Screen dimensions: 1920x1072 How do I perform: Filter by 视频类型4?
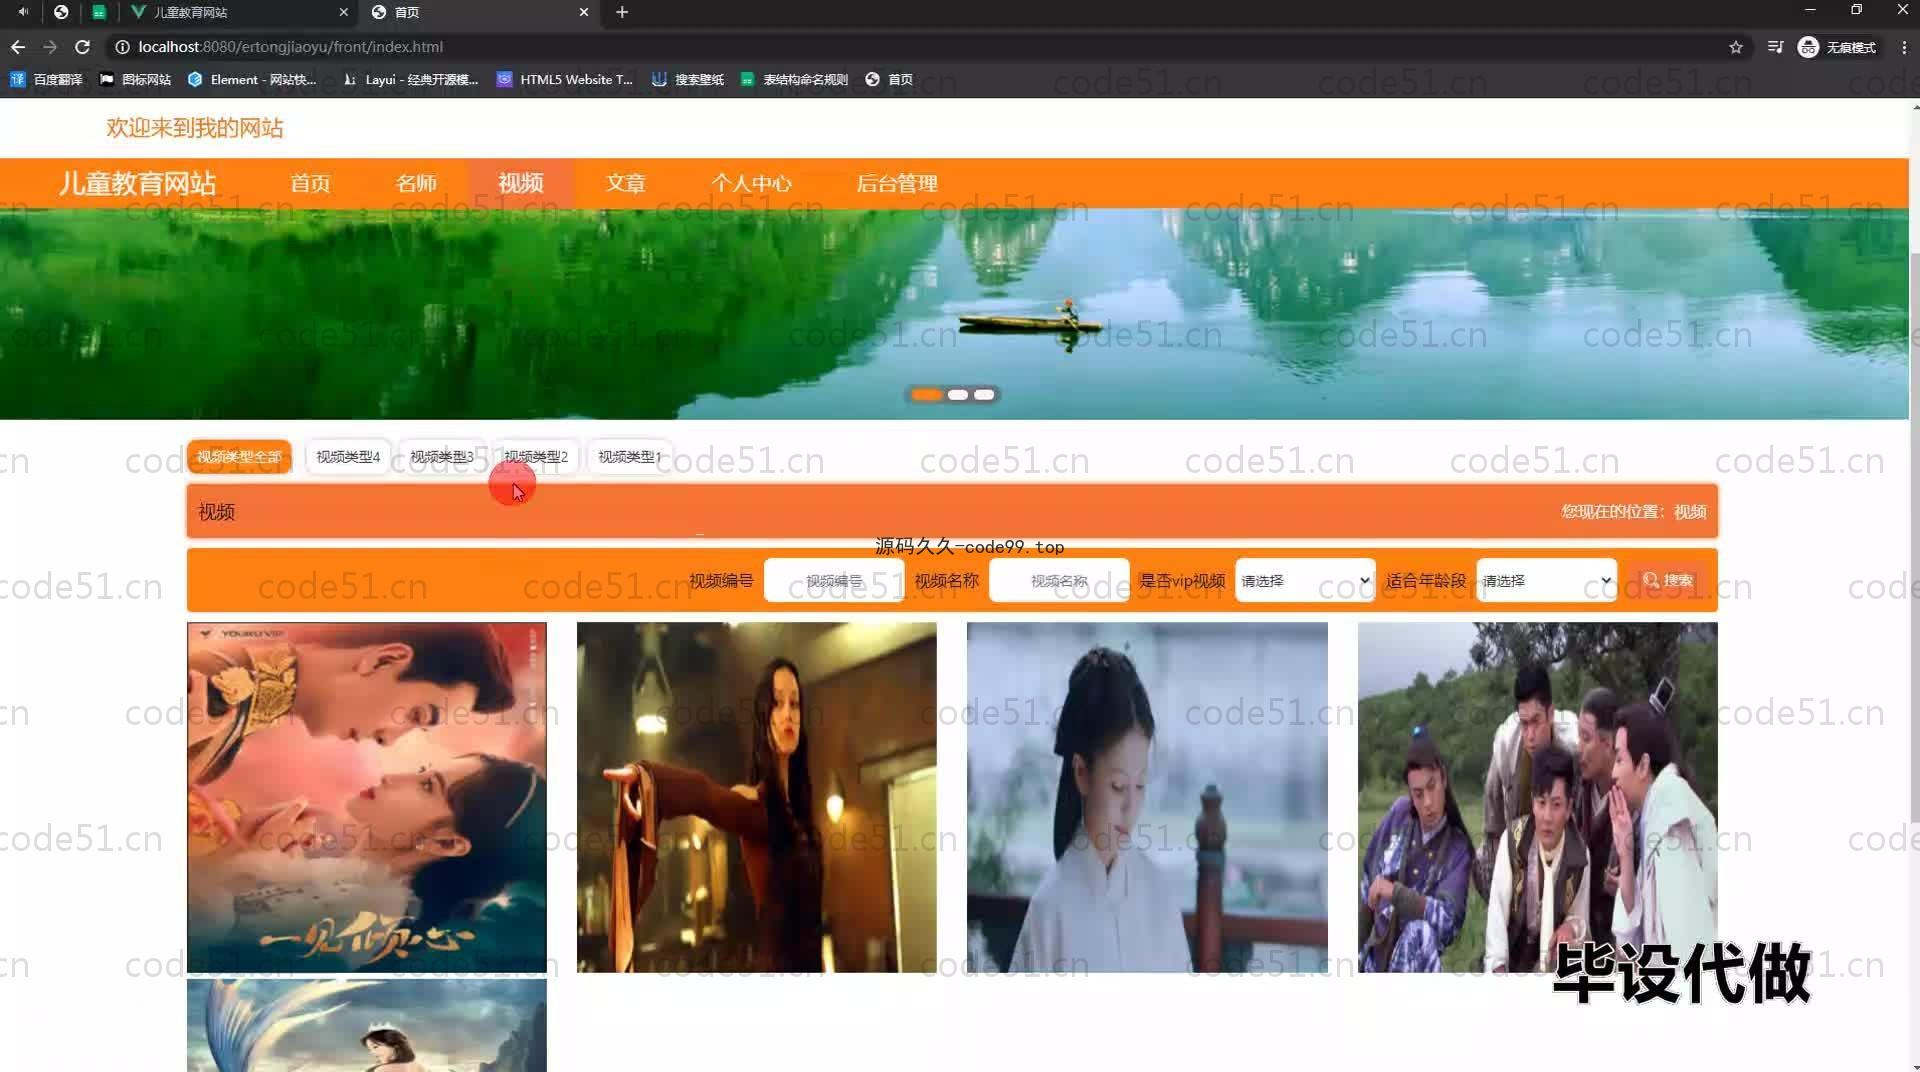[x=348, y=457]
